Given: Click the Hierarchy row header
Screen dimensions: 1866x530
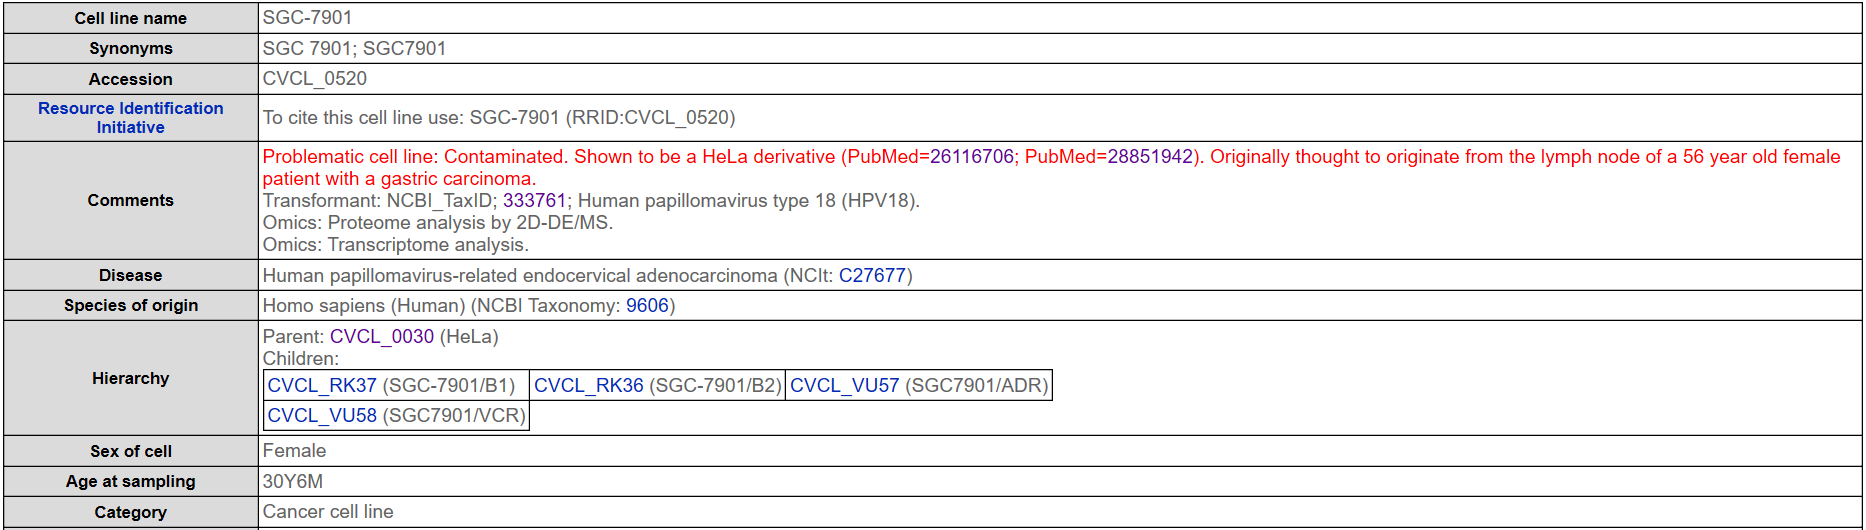Looking at the screenshot, I should click(x=130, y=378).
